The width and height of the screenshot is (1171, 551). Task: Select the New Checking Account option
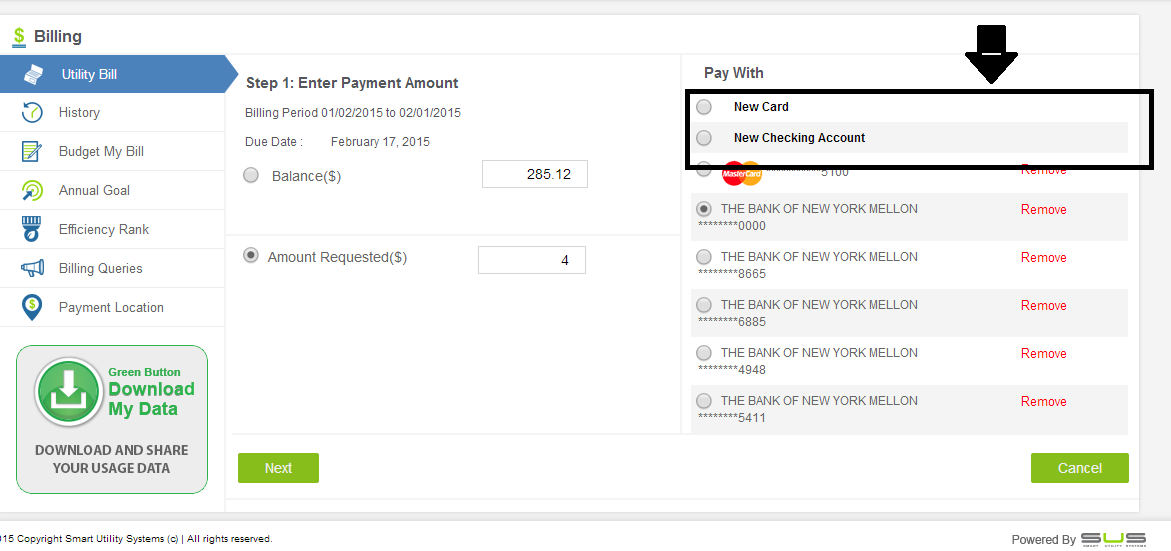[x=704, y=138]
